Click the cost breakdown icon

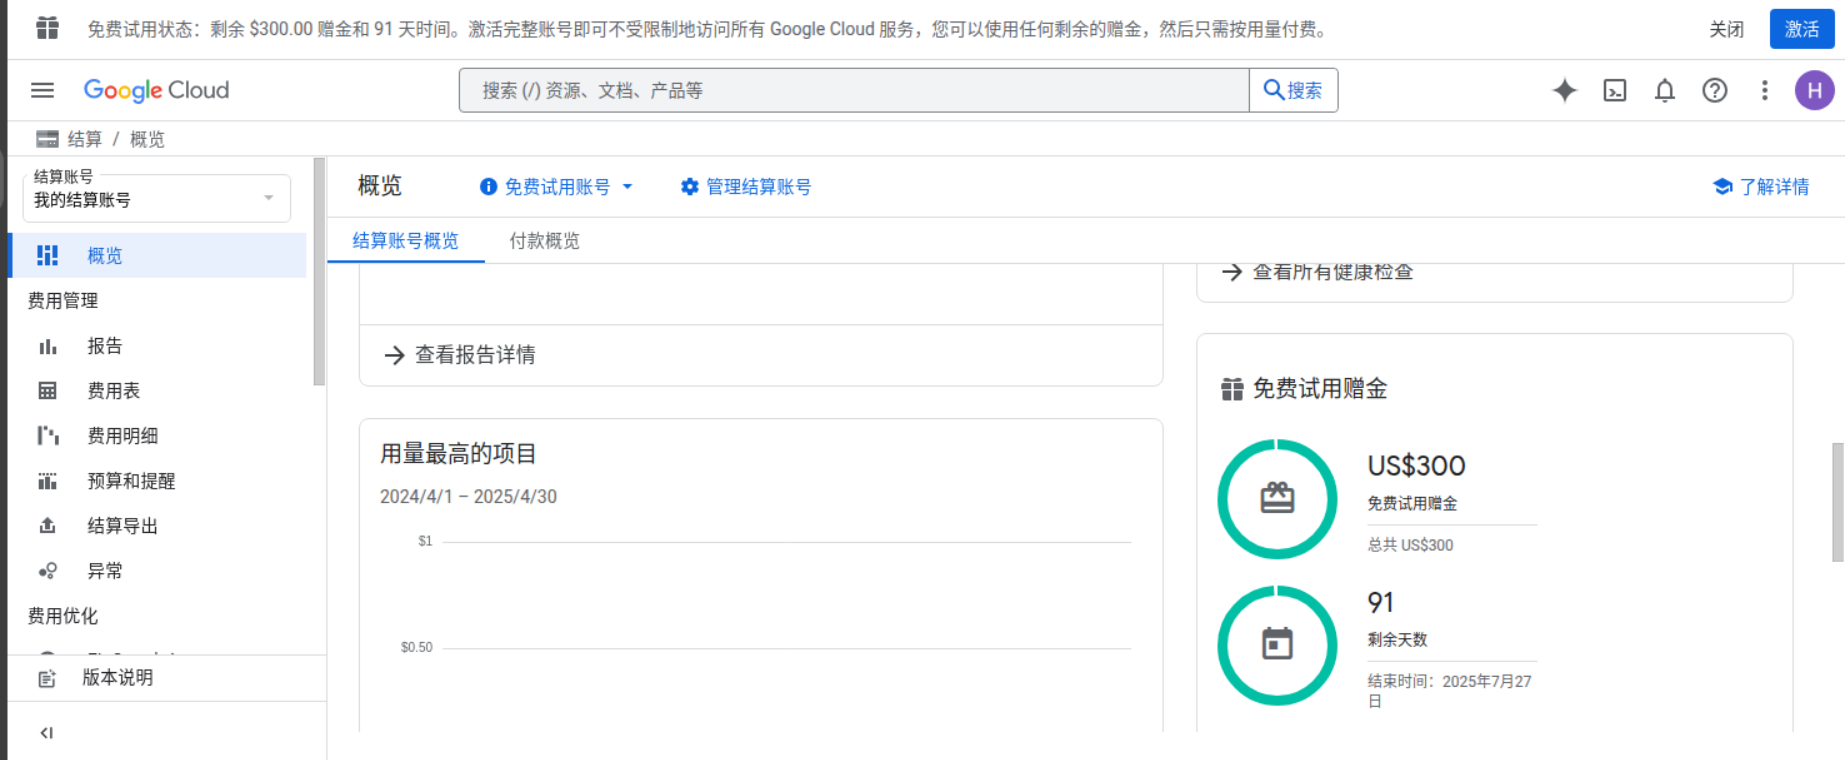pos(47,436)
